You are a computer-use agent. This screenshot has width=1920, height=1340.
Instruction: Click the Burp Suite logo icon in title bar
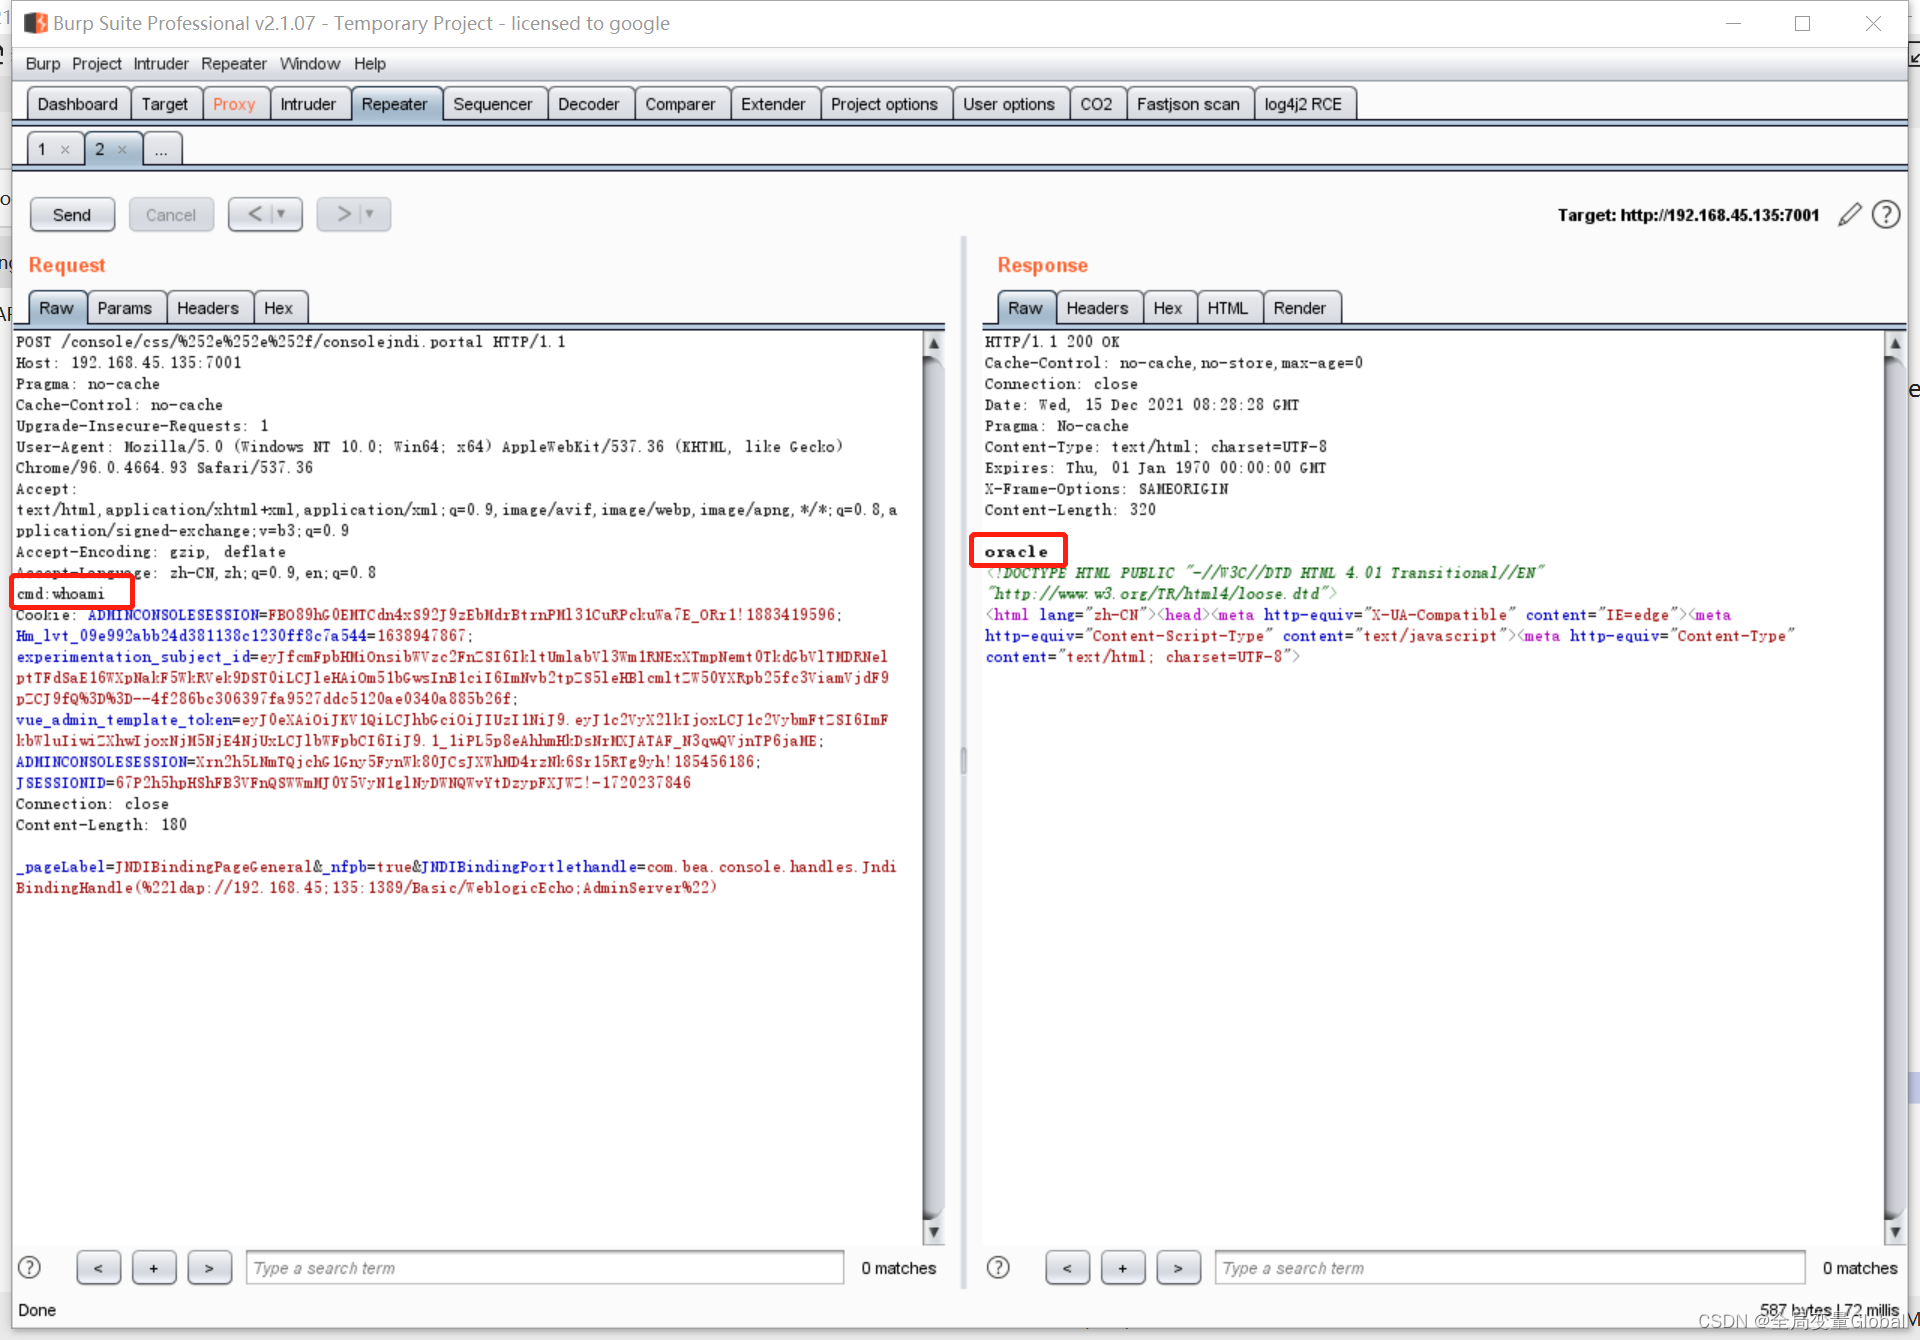[x=36, y=23]
